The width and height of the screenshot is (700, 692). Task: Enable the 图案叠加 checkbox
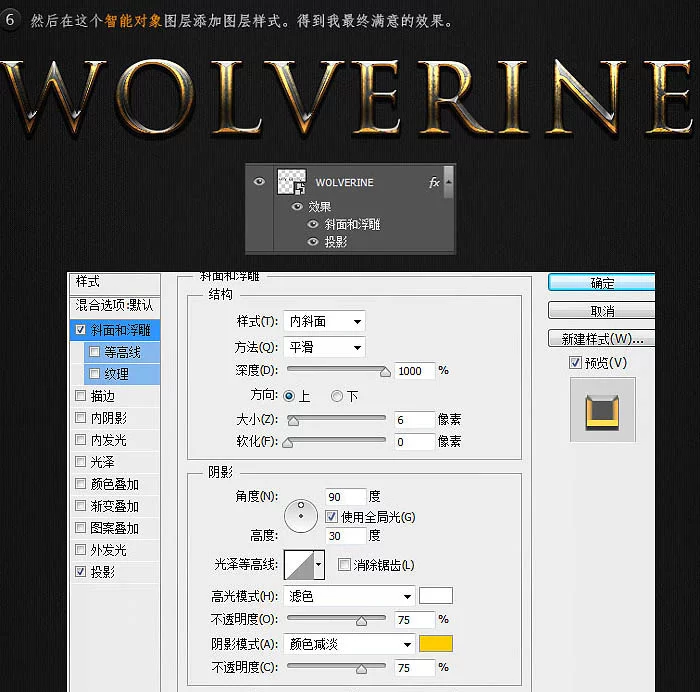pos(80,528)
